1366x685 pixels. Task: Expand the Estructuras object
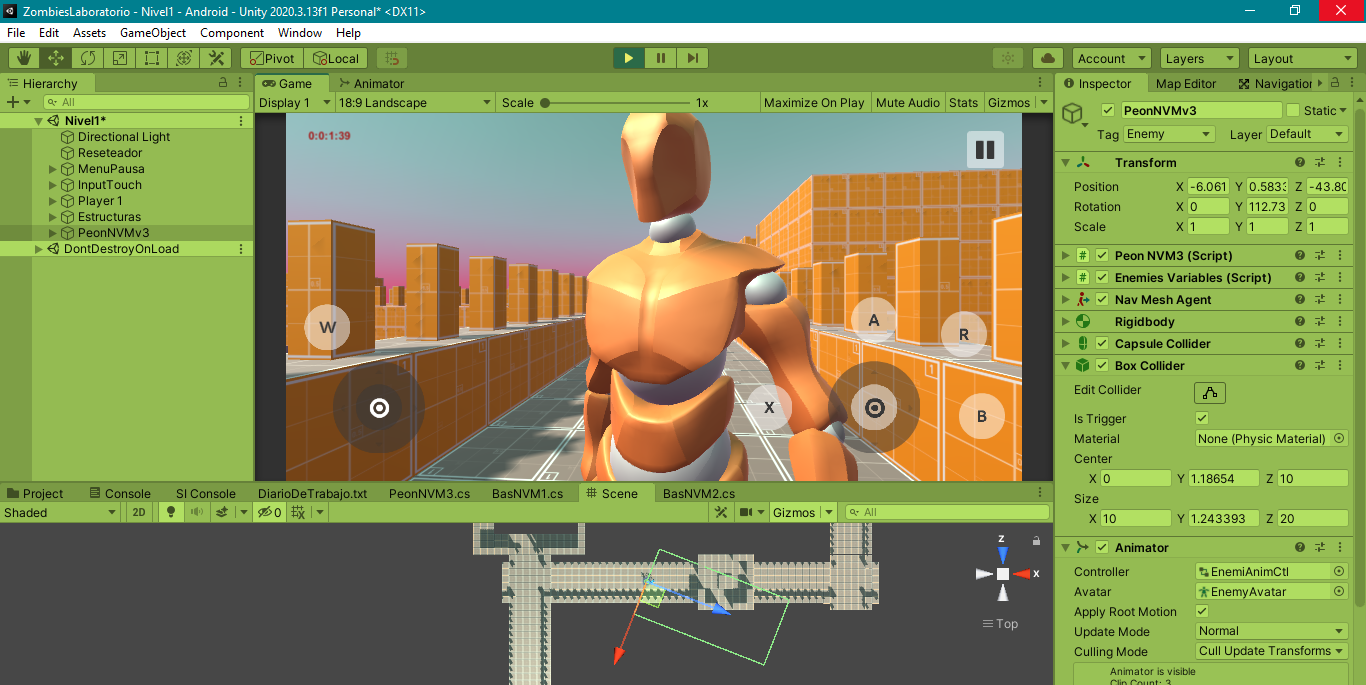pyautogui.click(x=53, y=217)
